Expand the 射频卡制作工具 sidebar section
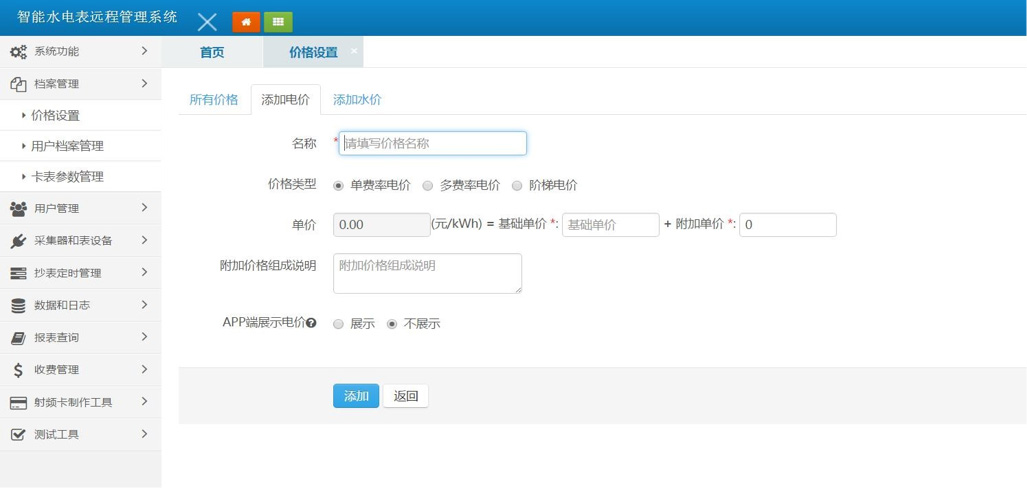The width and height of the screenshot is (1027, 488). coord(80,402)
